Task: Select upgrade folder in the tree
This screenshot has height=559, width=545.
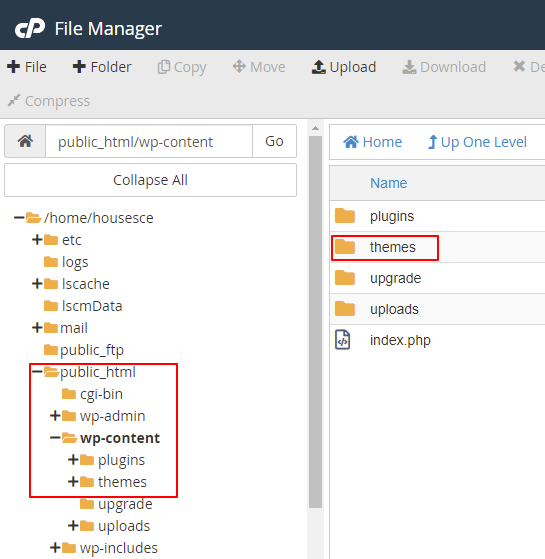Action: 125,504
